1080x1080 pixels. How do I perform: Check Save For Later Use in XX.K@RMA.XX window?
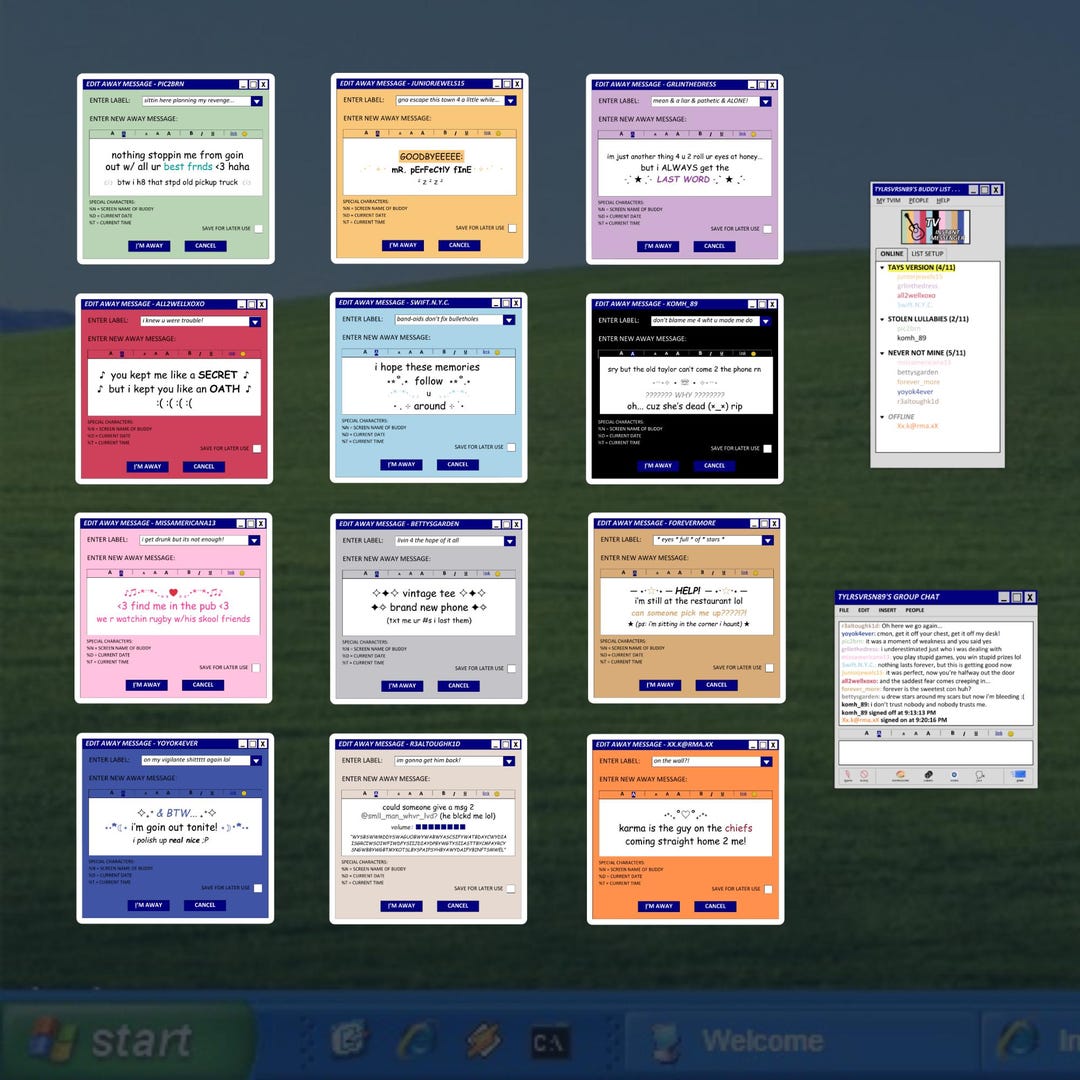tap(768, 889)
